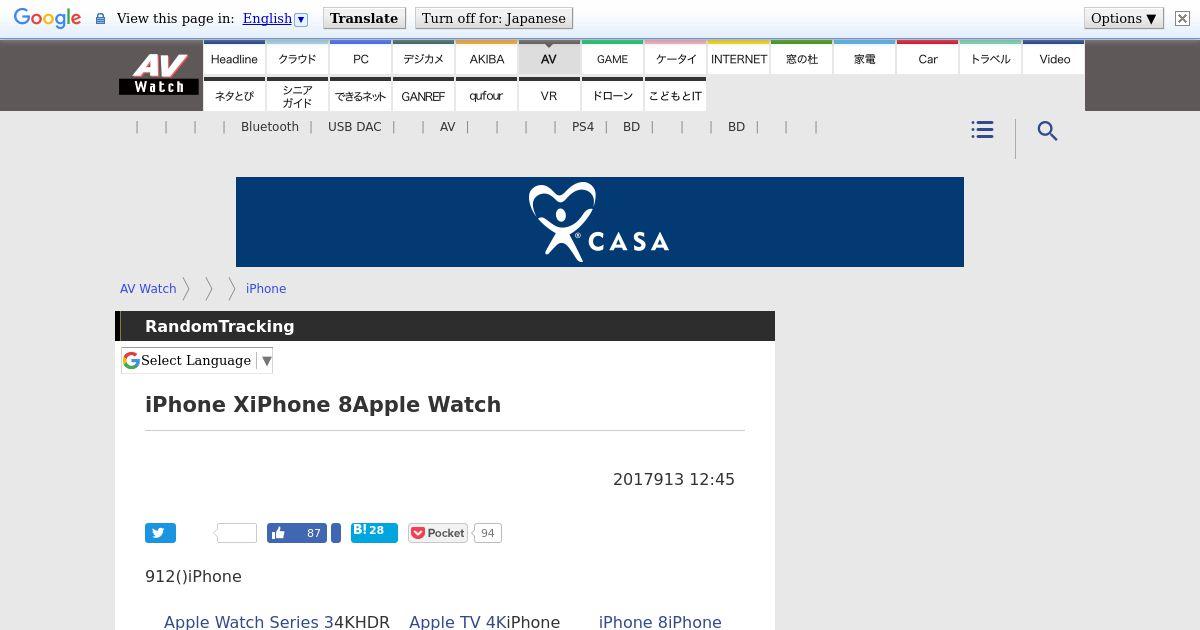The image size is (1200, 630).
Task: Click the Translate button
Action: click(x=364, y=18)
